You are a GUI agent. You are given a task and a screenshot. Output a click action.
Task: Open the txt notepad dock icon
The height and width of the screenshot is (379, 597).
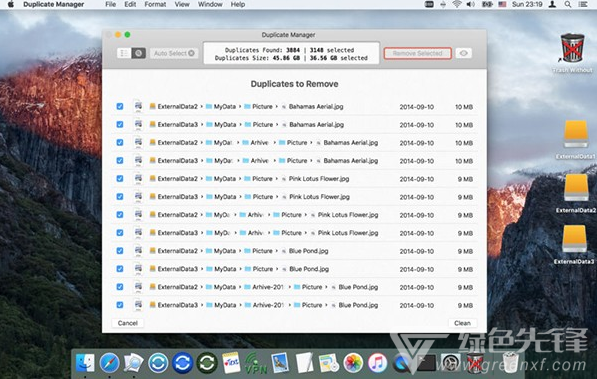pos(231,363)
